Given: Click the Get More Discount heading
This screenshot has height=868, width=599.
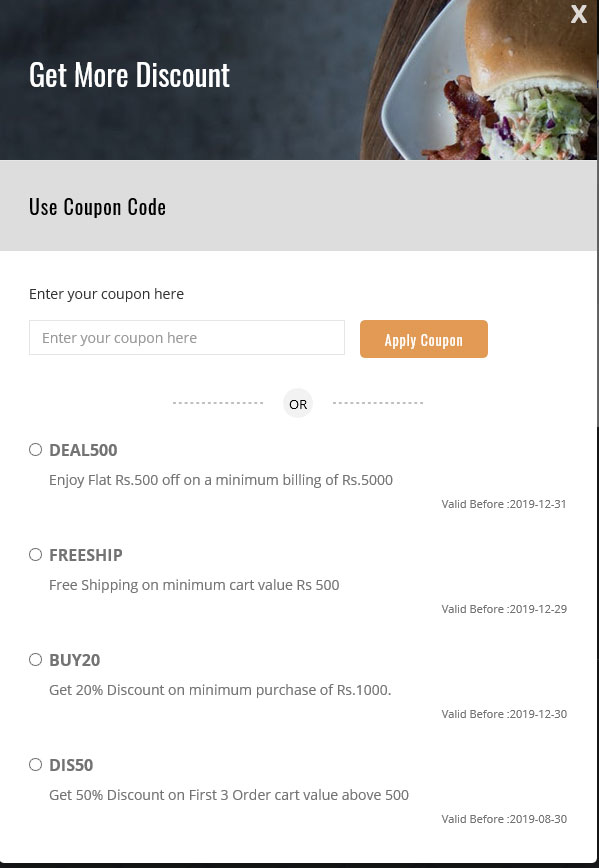Looking at the screenshot, I should [130, 75].
